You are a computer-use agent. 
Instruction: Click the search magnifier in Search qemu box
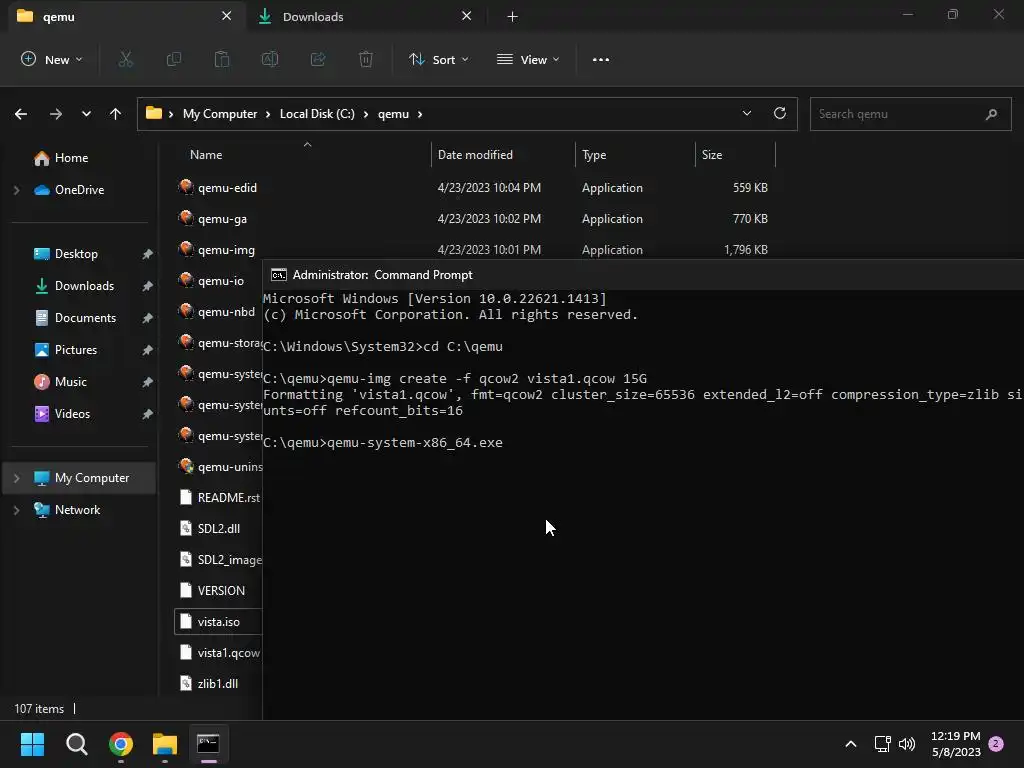click(991, 114)
